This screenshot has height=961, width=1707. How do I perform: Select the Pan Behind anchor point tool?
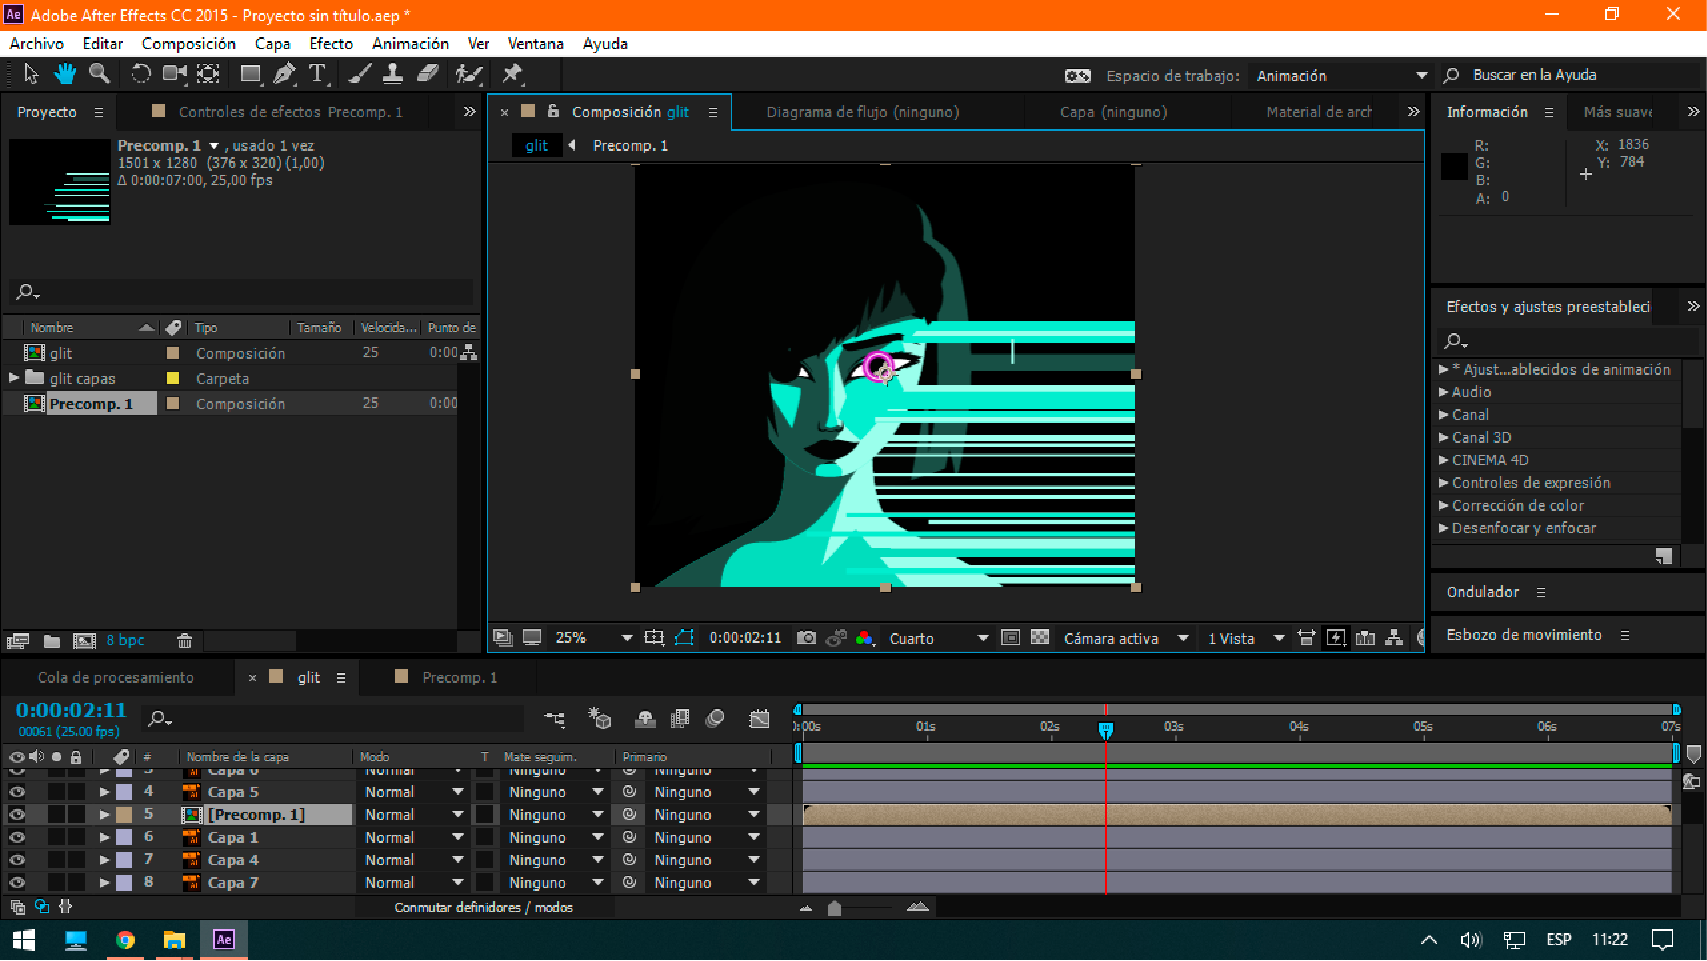pyautogui.click(x=208, y=73)
